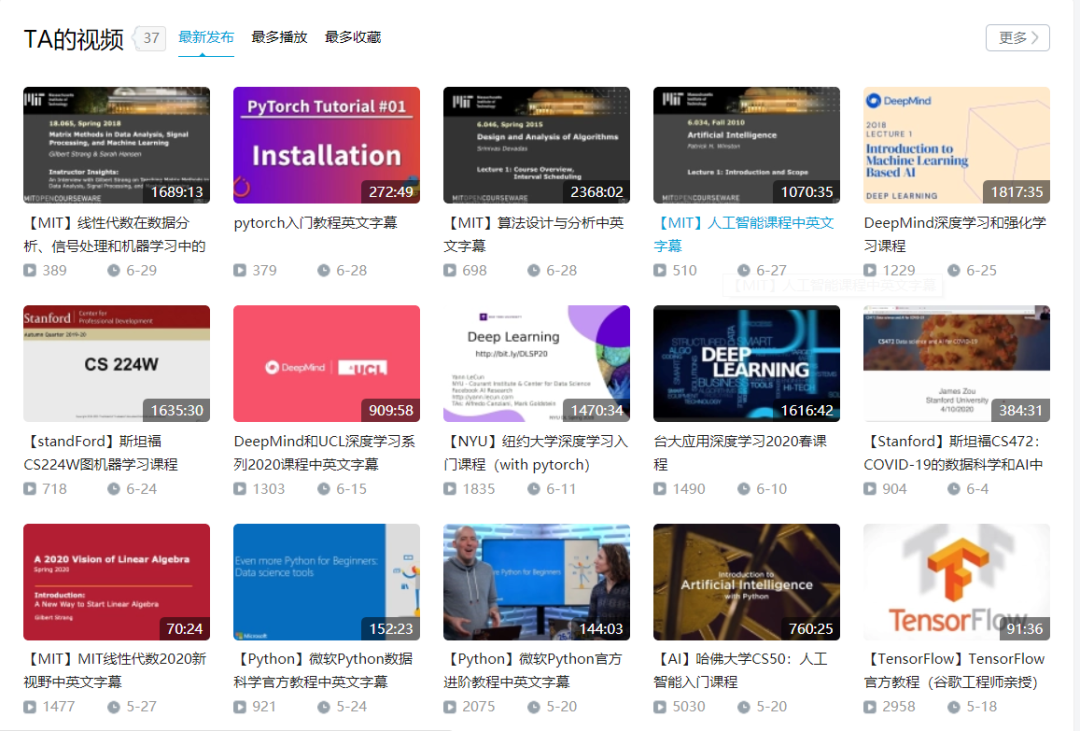Click the 2075 play count number
The image size is (1080, 731).
479,706
